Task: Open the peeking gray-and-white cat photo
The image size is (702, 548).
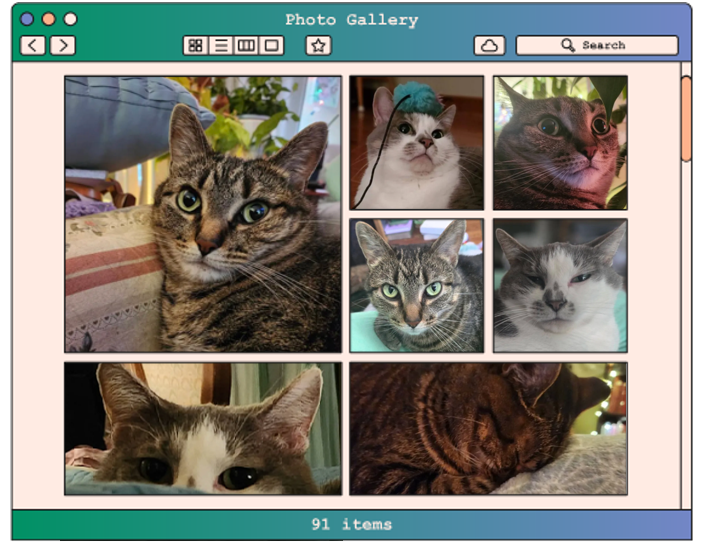Action: coord(203,428)
